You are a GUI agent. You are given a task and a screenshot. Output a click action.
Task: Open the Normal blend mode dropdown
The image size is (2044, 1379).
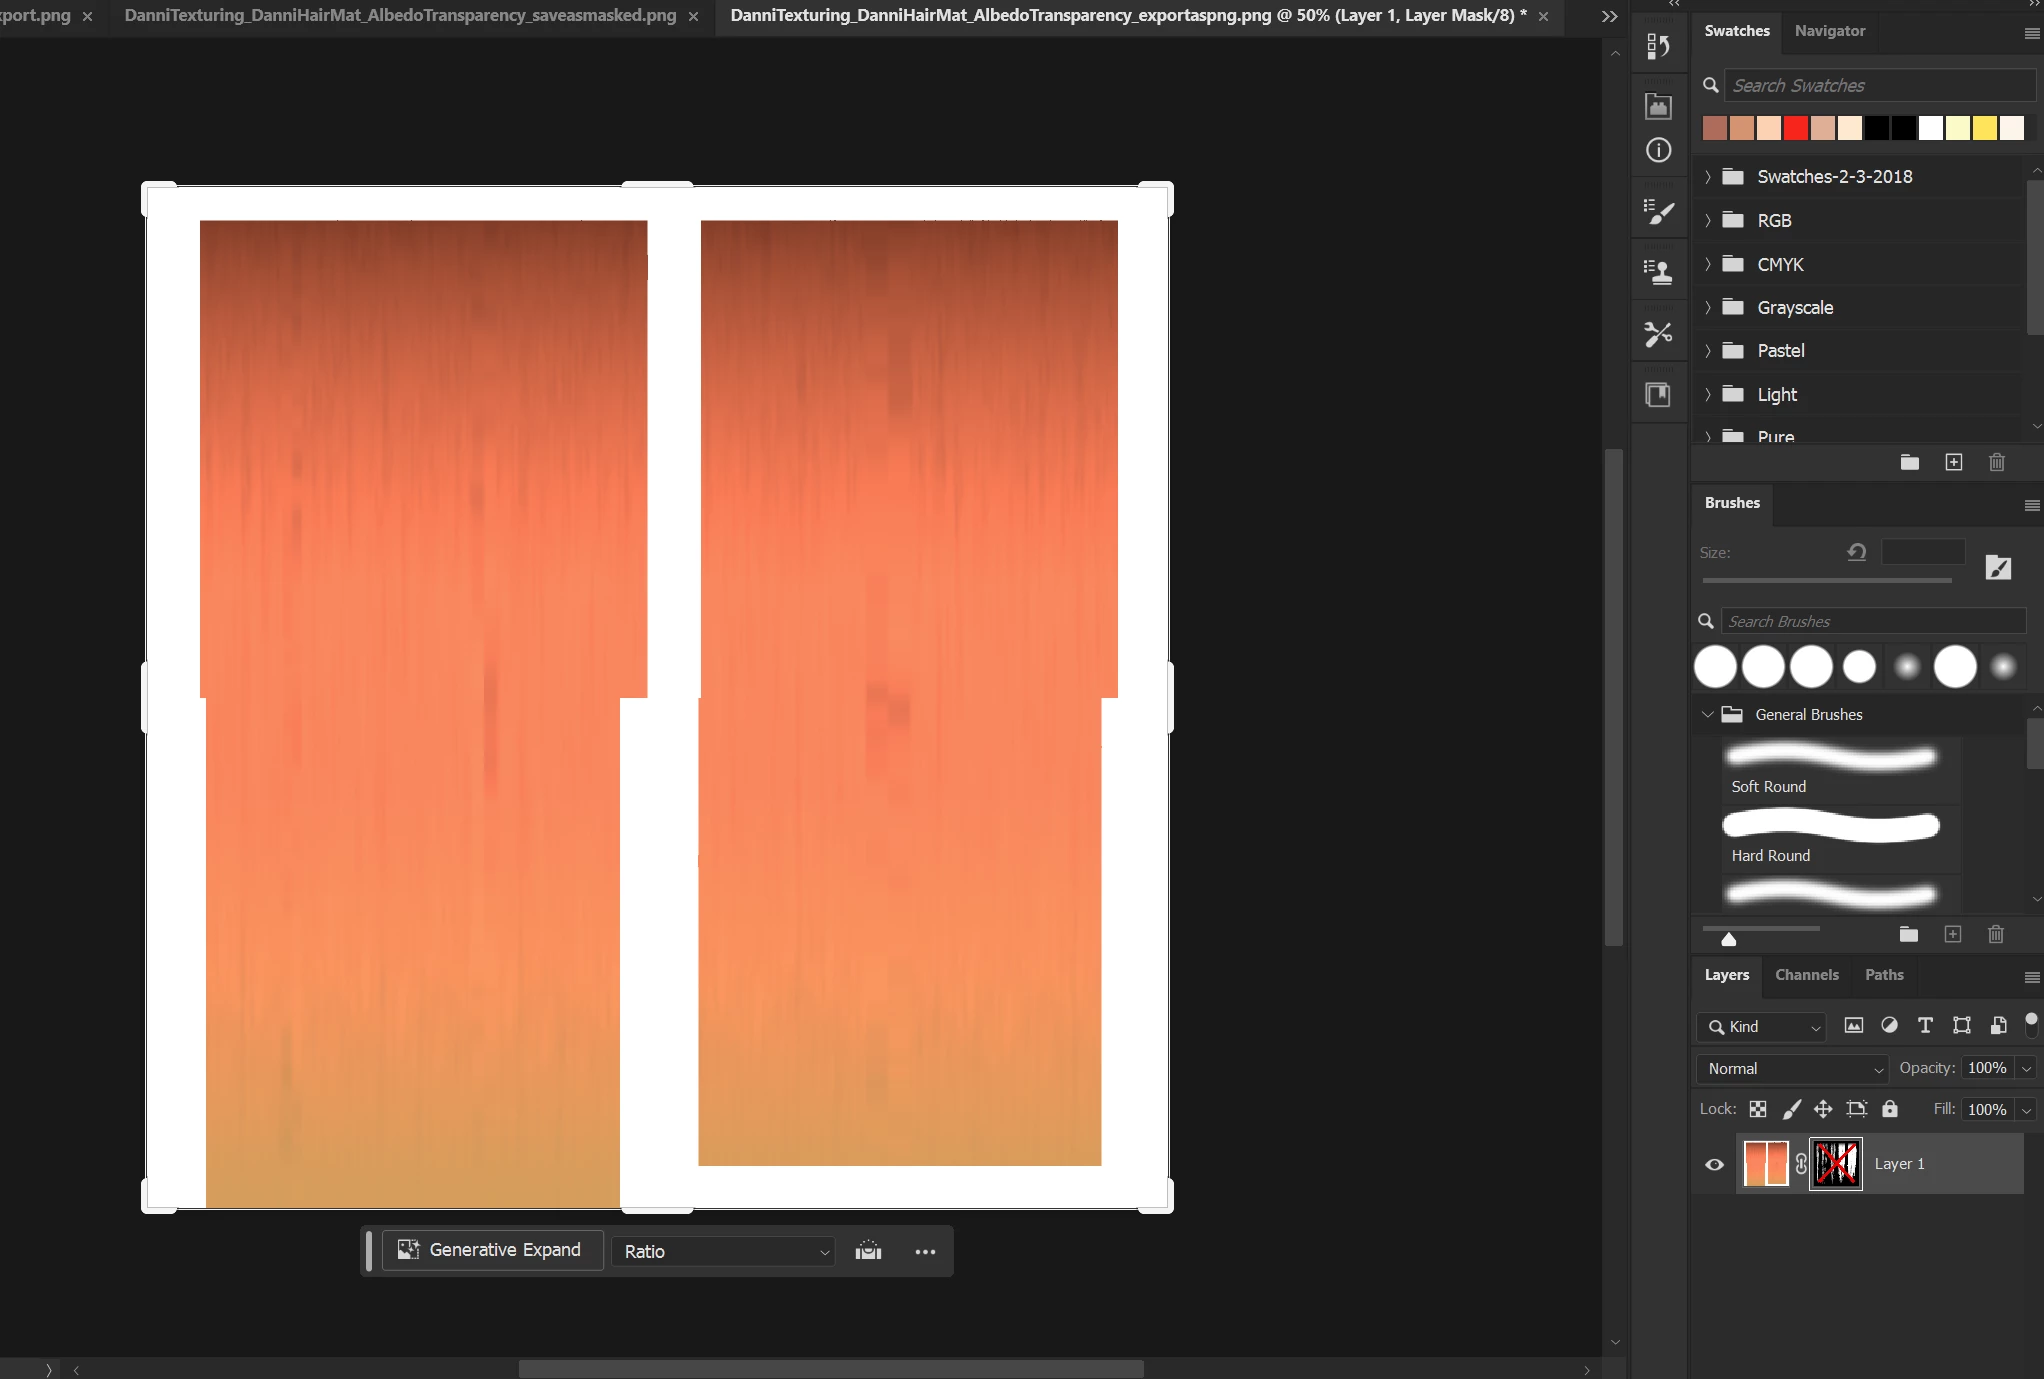(1791, 1069)
